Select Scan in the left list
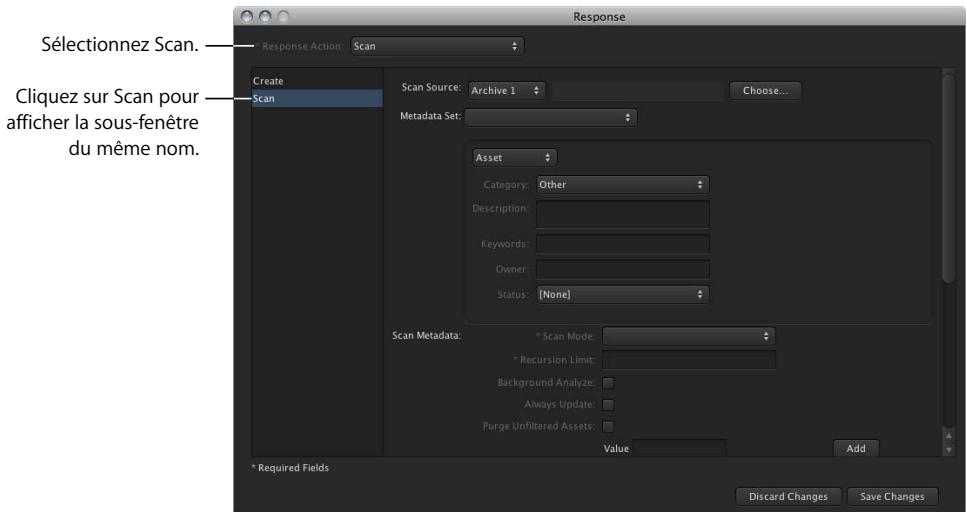967x512 pixels. pyautogui.click(x=317, y=99)
